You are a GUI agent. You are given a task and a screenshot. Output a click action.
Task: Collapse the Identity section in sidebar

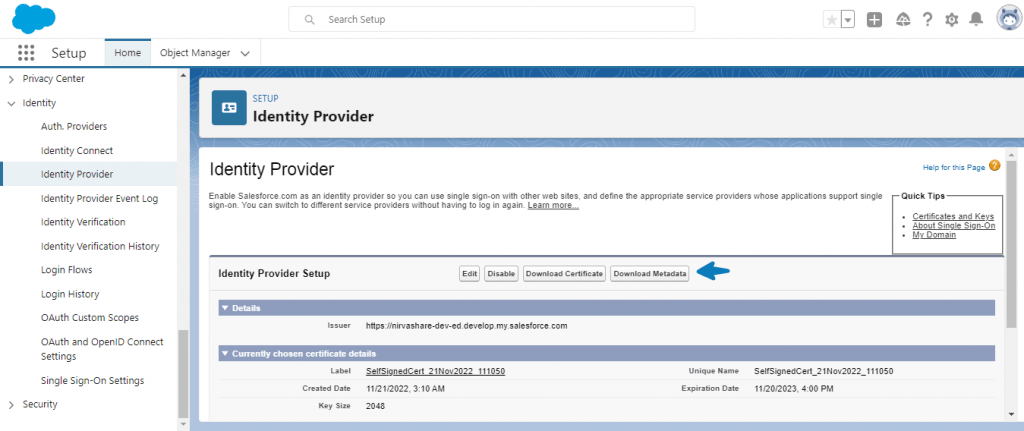[x=11, y=103]
